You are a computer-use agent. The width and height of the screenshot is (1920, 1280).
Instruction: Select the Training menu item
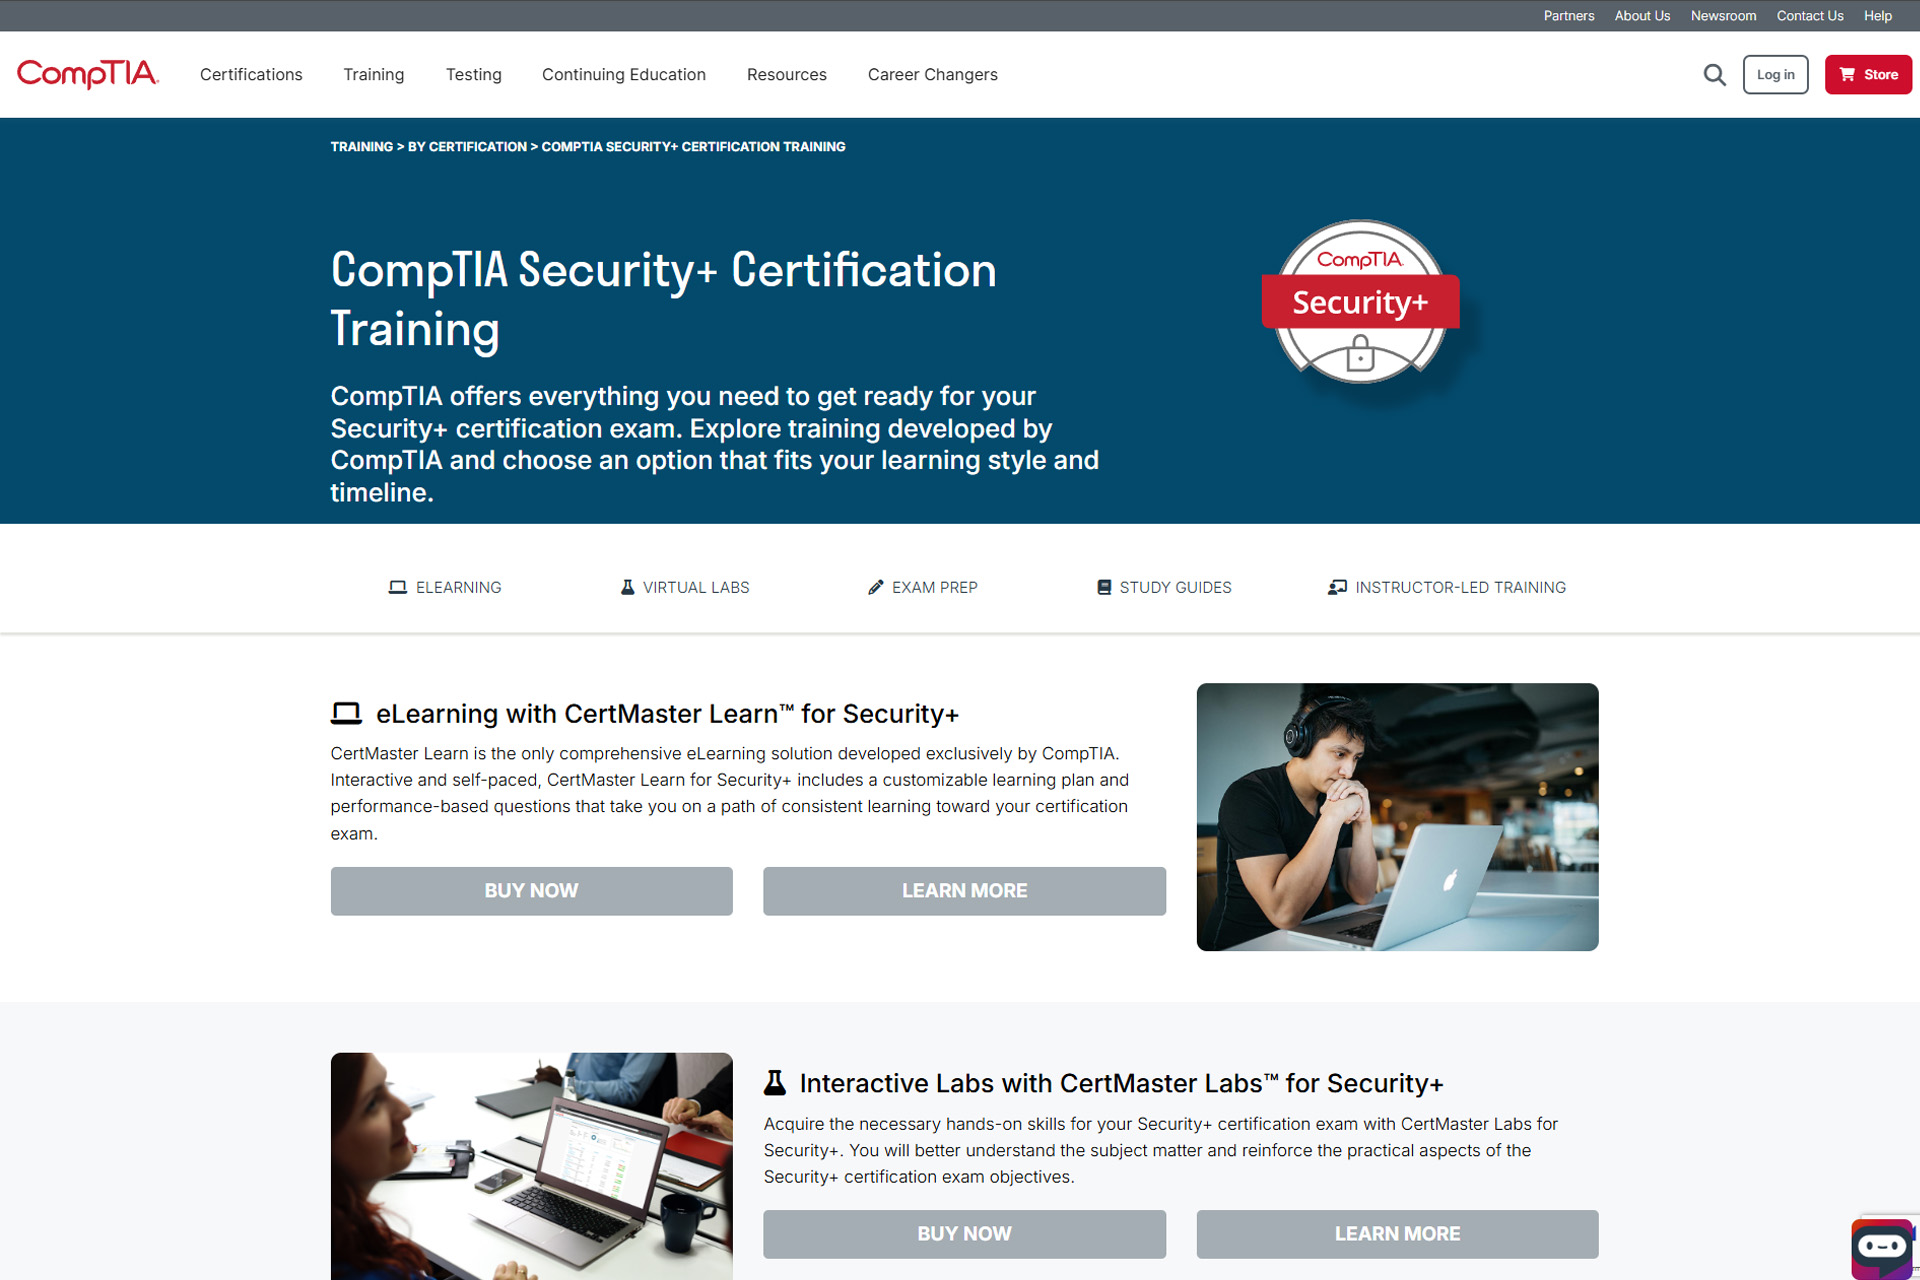tap(374, 74)
